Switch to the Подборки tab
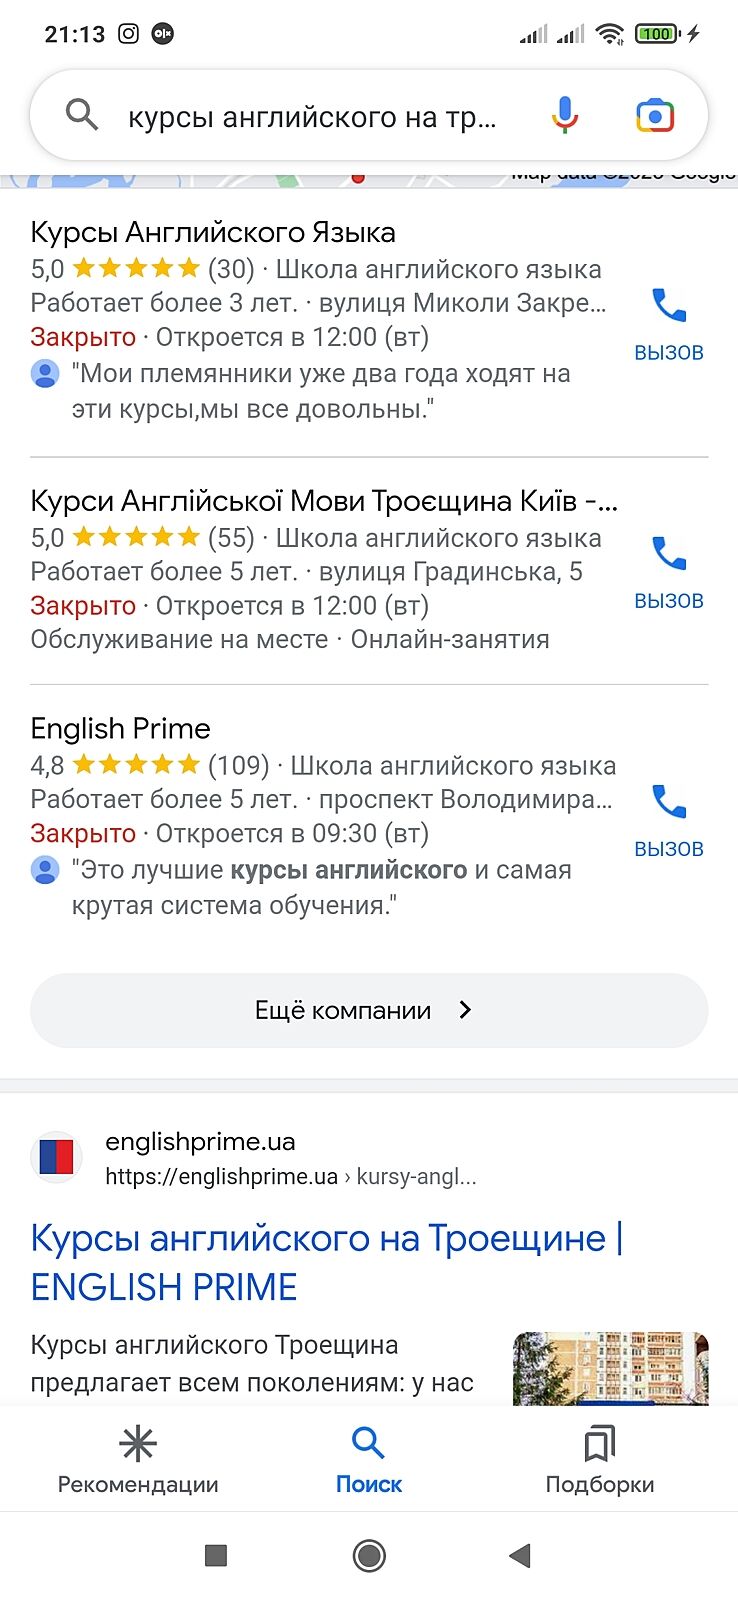738x1600 pixels. [x=600, y=1460]
